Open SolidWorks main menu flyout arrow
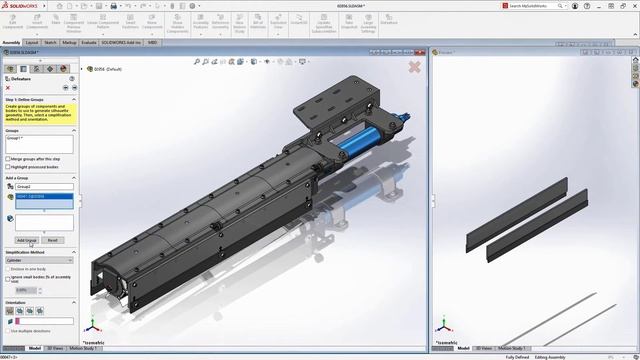This screenshot has width=640, height=360. (x=44, y=6)
